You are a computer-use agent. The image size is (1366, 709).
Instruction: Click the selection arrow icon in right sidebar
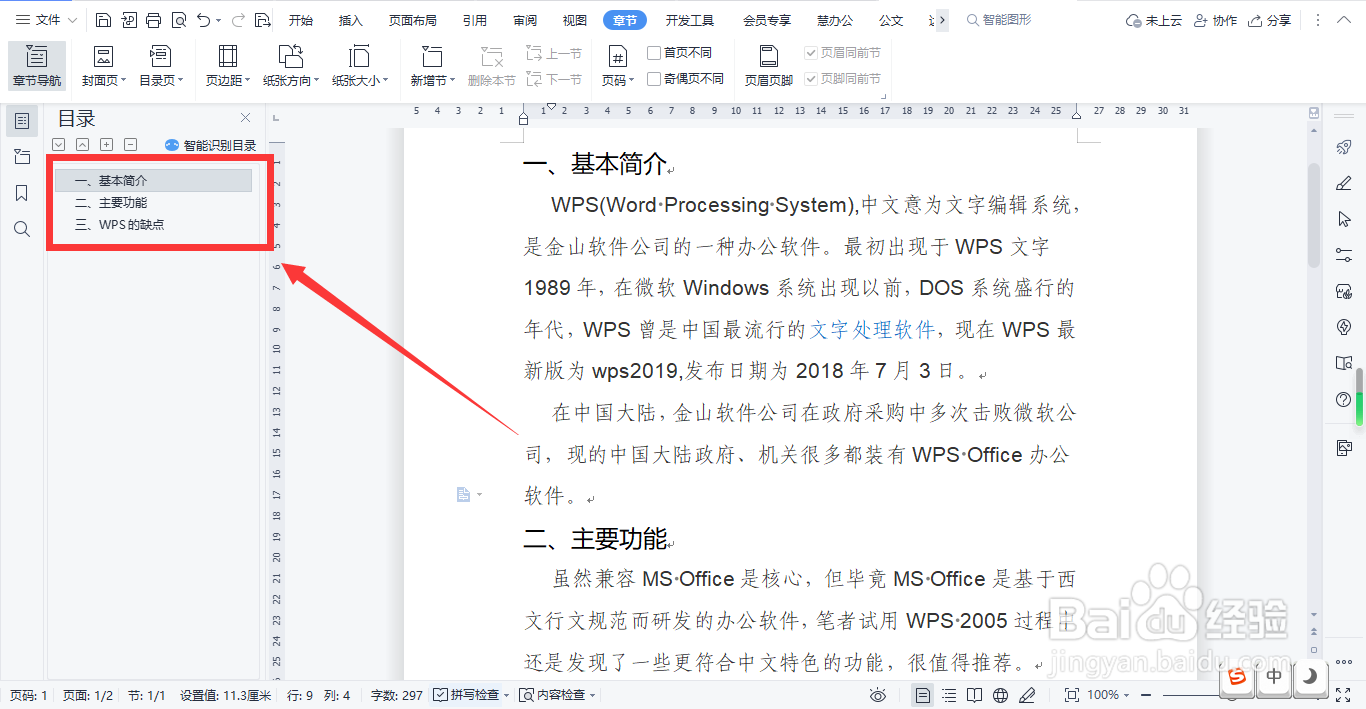point(1344,219)
